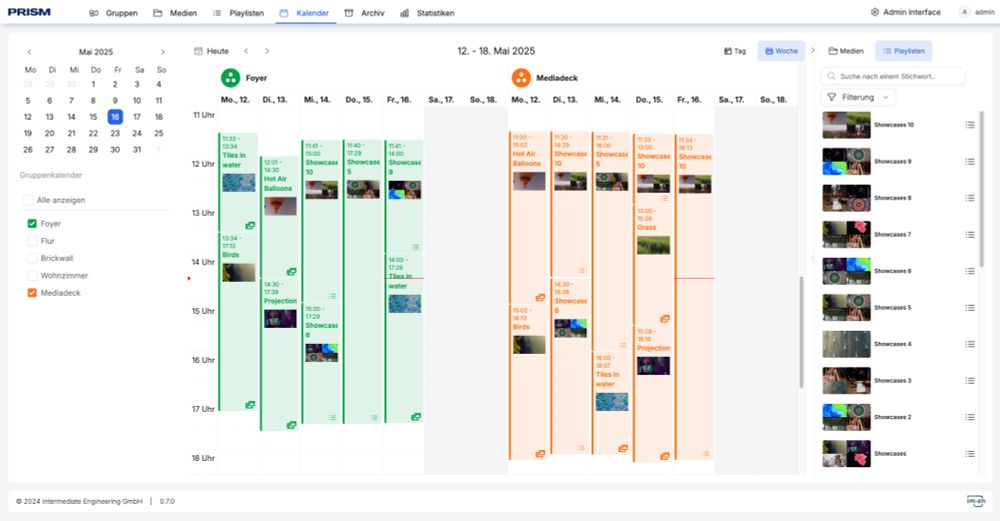This screenshot has width=1000, height=521.
Task: Switch side panel to Medien tab
Action: coord(846,51)
